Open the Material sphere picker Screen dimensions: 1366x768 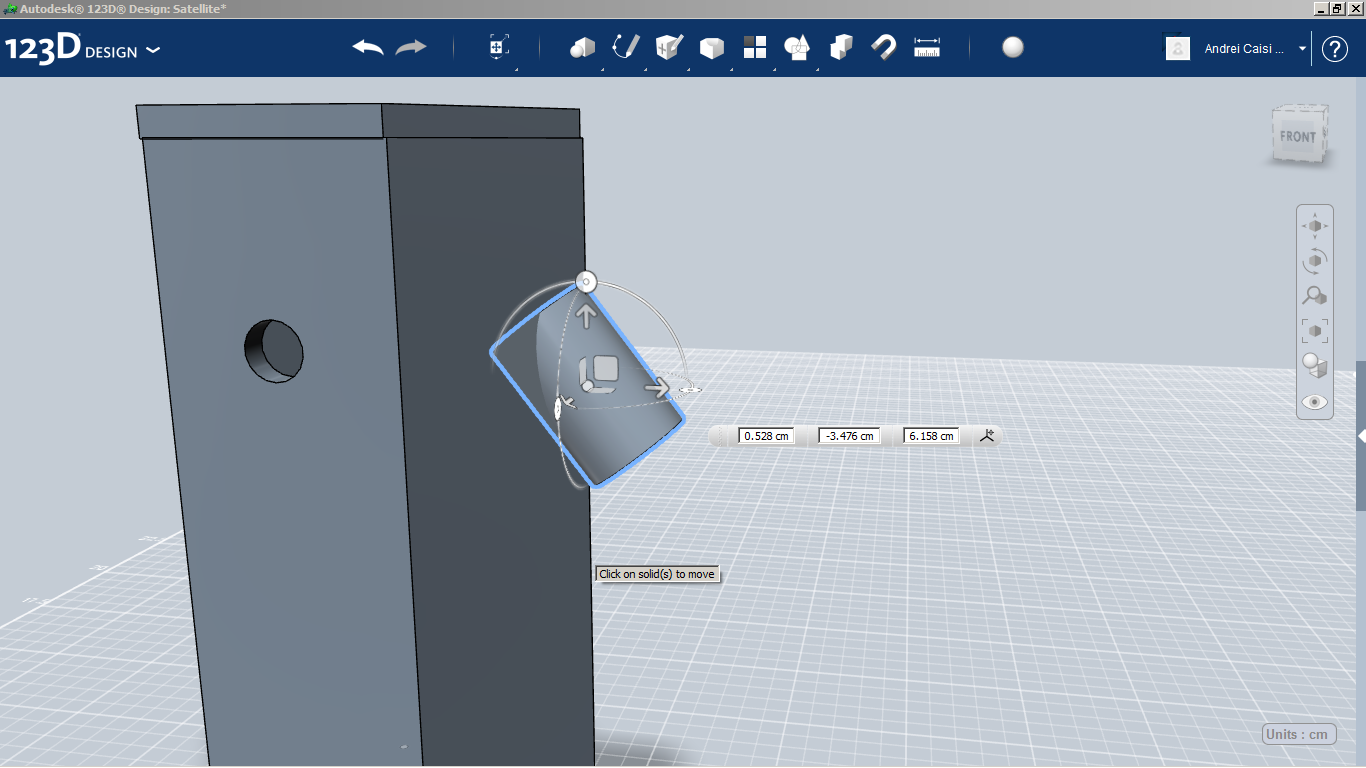click(1013, 47)
